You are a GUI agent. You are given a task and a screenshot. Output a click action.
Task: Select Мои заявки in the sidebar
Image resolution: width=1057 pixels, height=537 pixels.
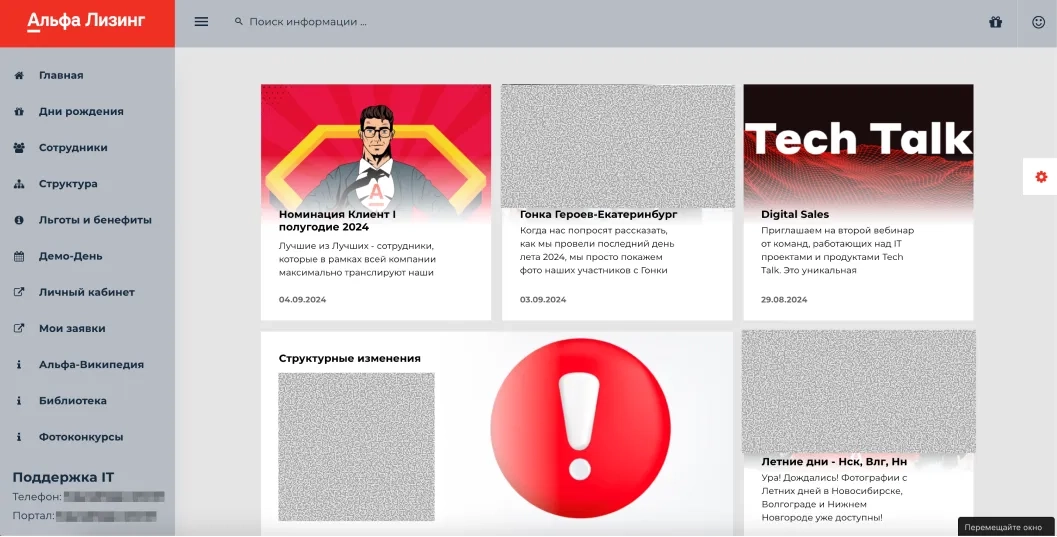click(x=72, y=329)
